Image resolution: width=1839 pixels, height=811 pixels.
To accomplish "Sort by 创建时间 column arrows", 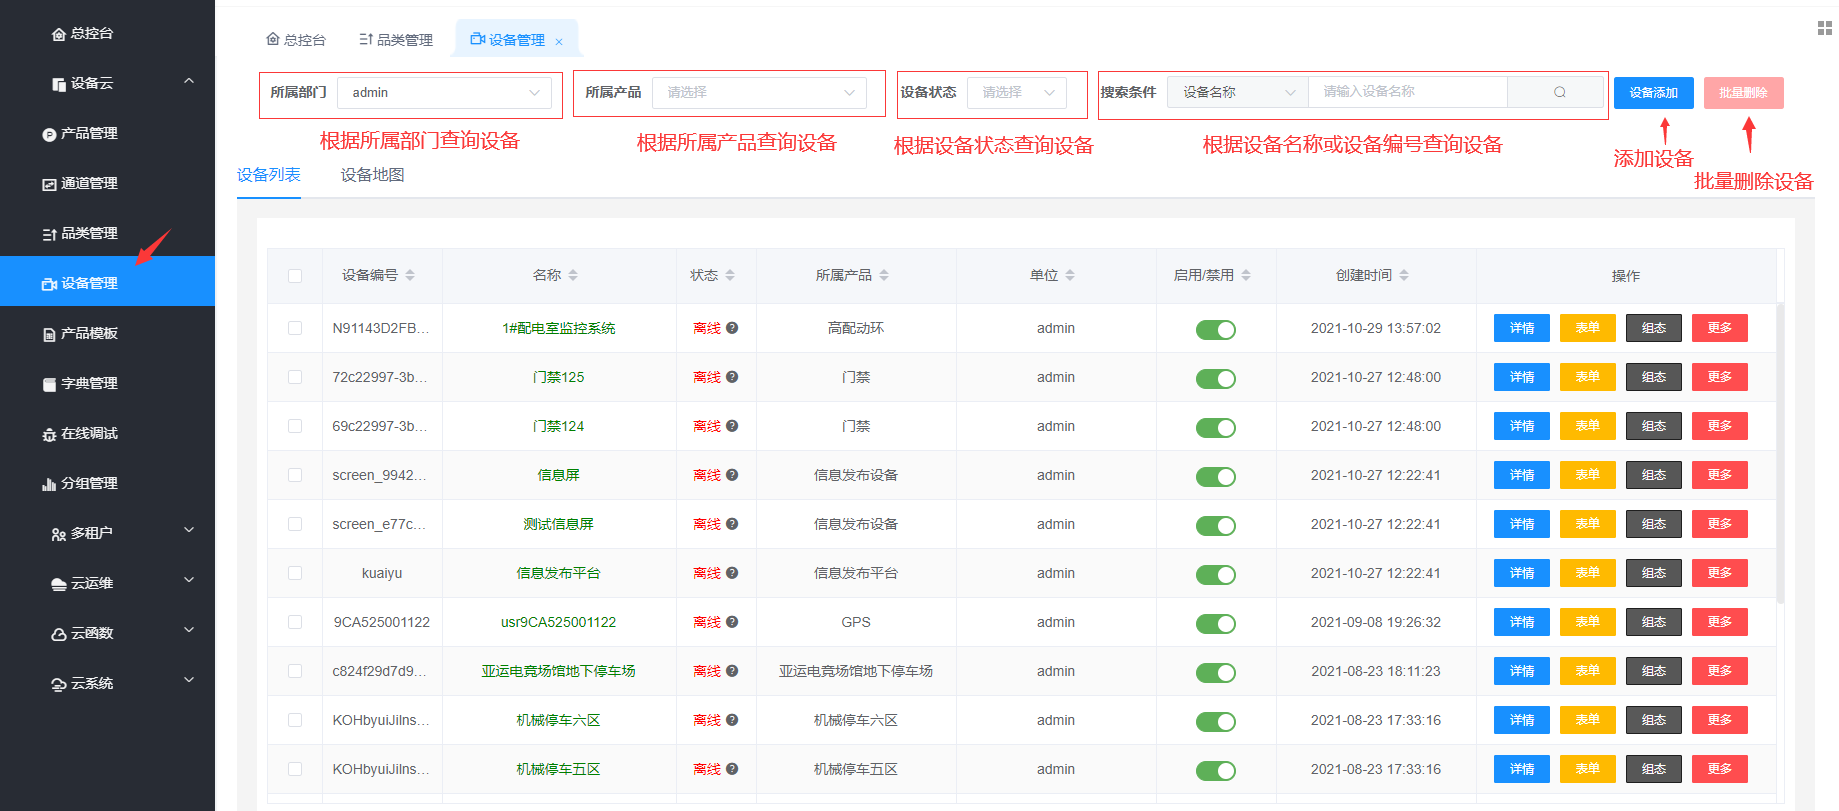I will 1404,275.
